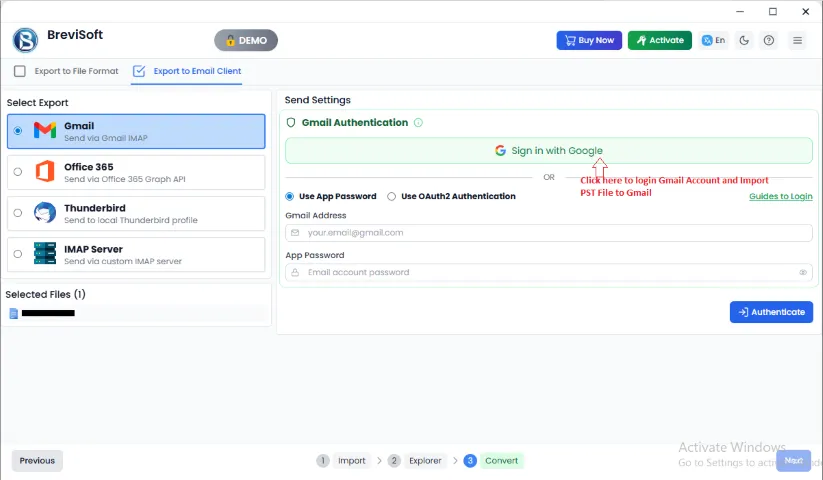The height and width of the screenshot is (480, 823).
Task: Click 'Send to local Thunderbird profile' text
Action: (131, 220)
